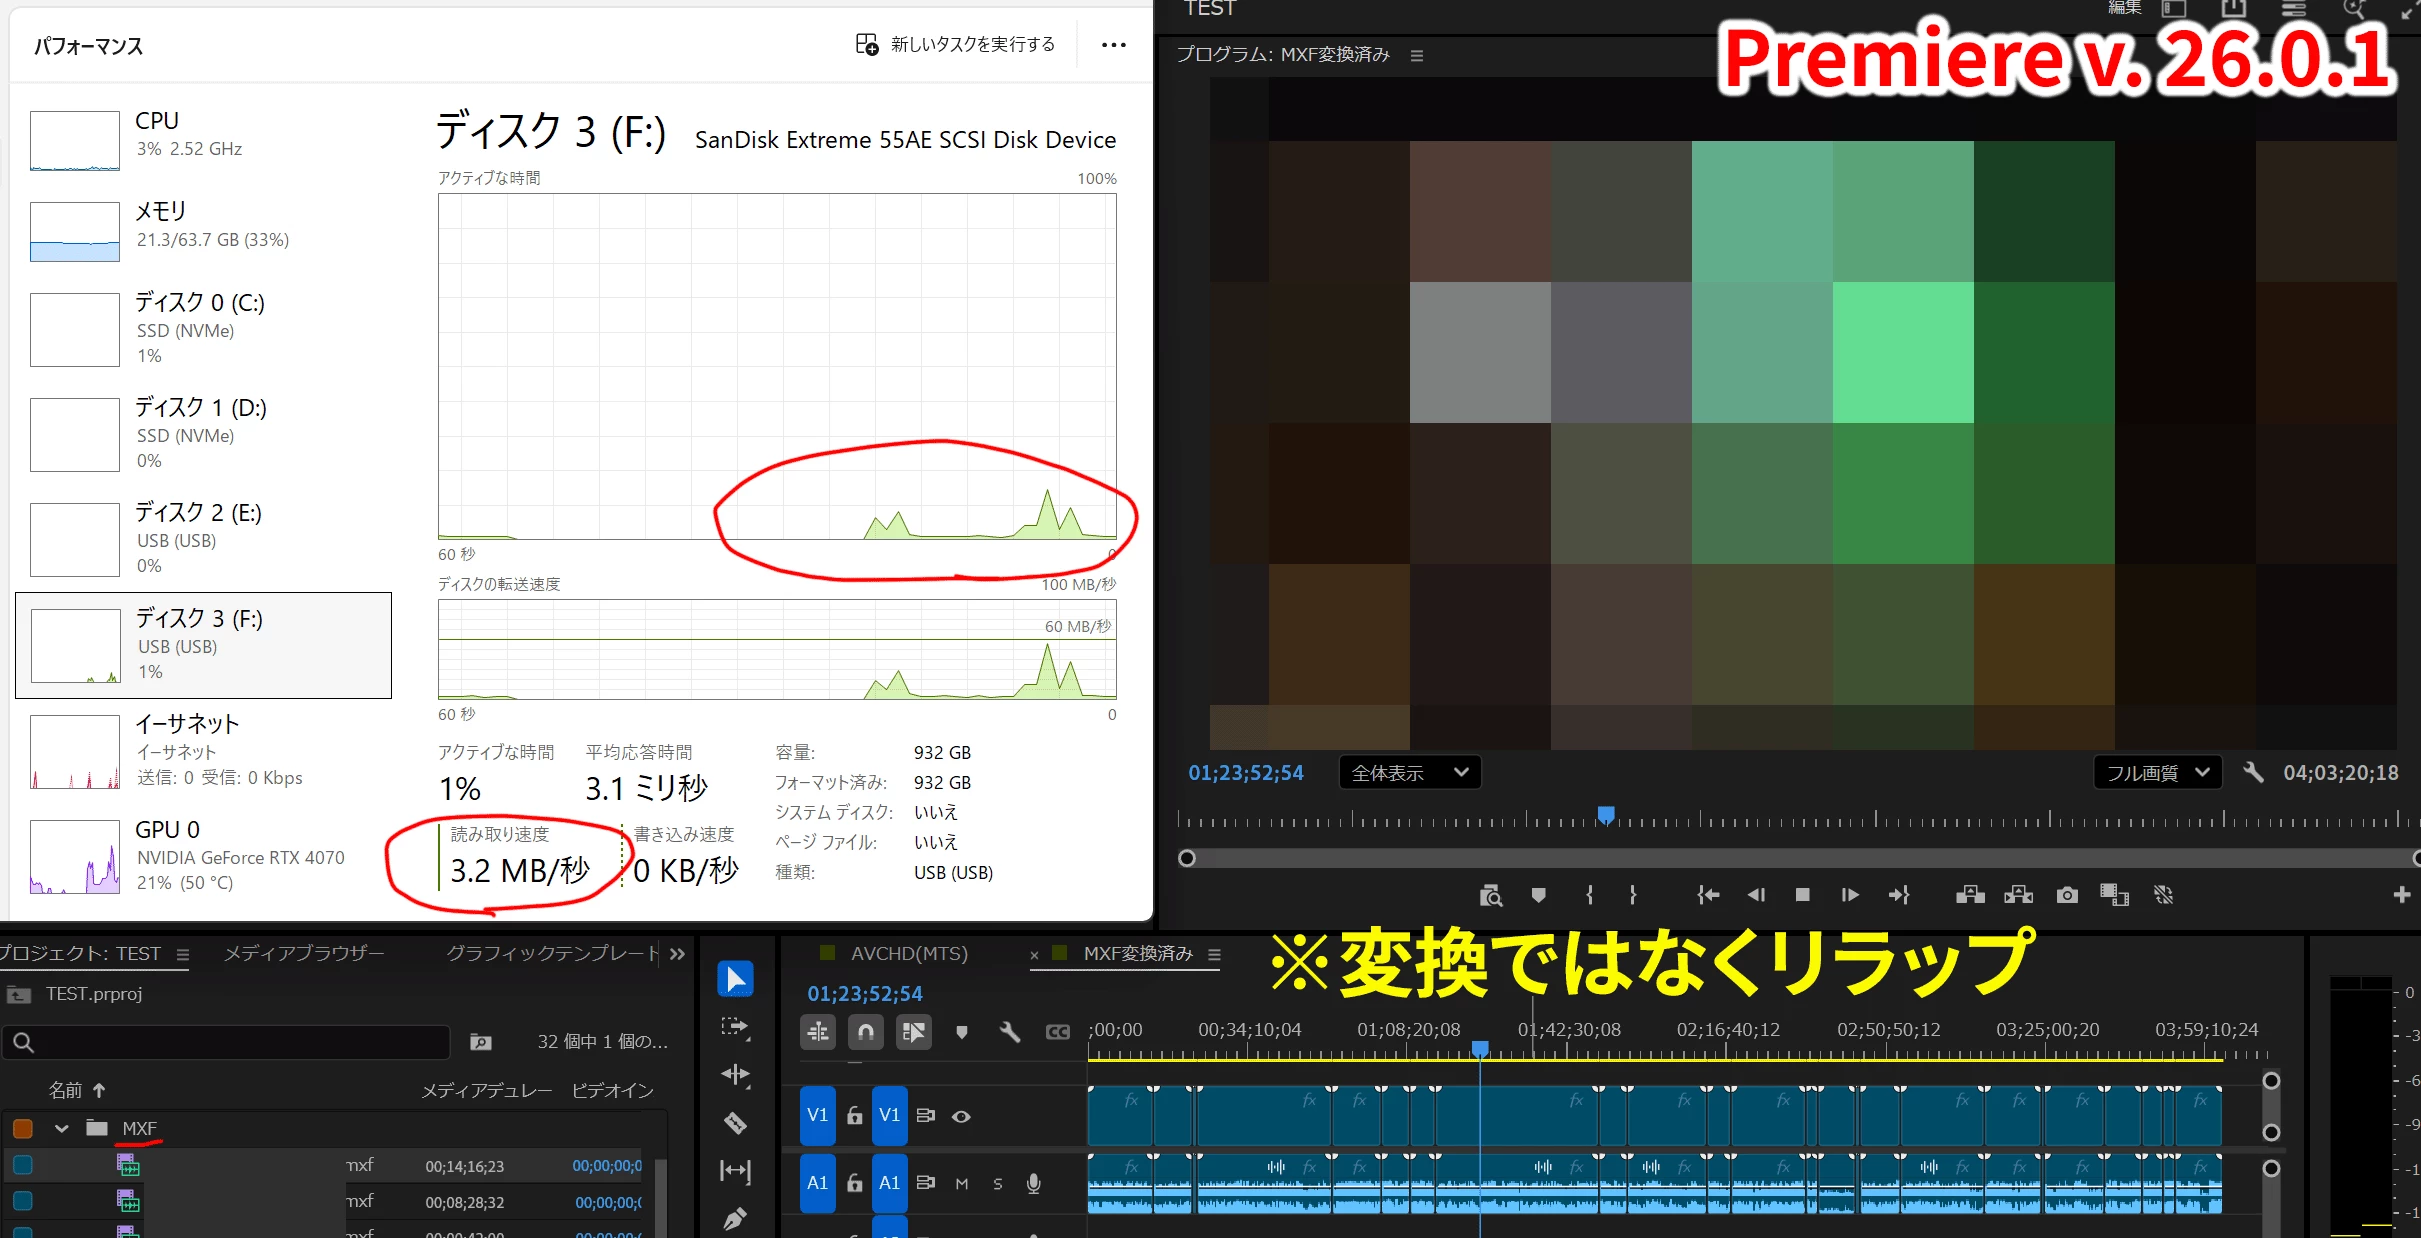The width and height of the screenshot is (2421, 1238).
Task: Stop playback in program monitor
Action: (1802, 895)
